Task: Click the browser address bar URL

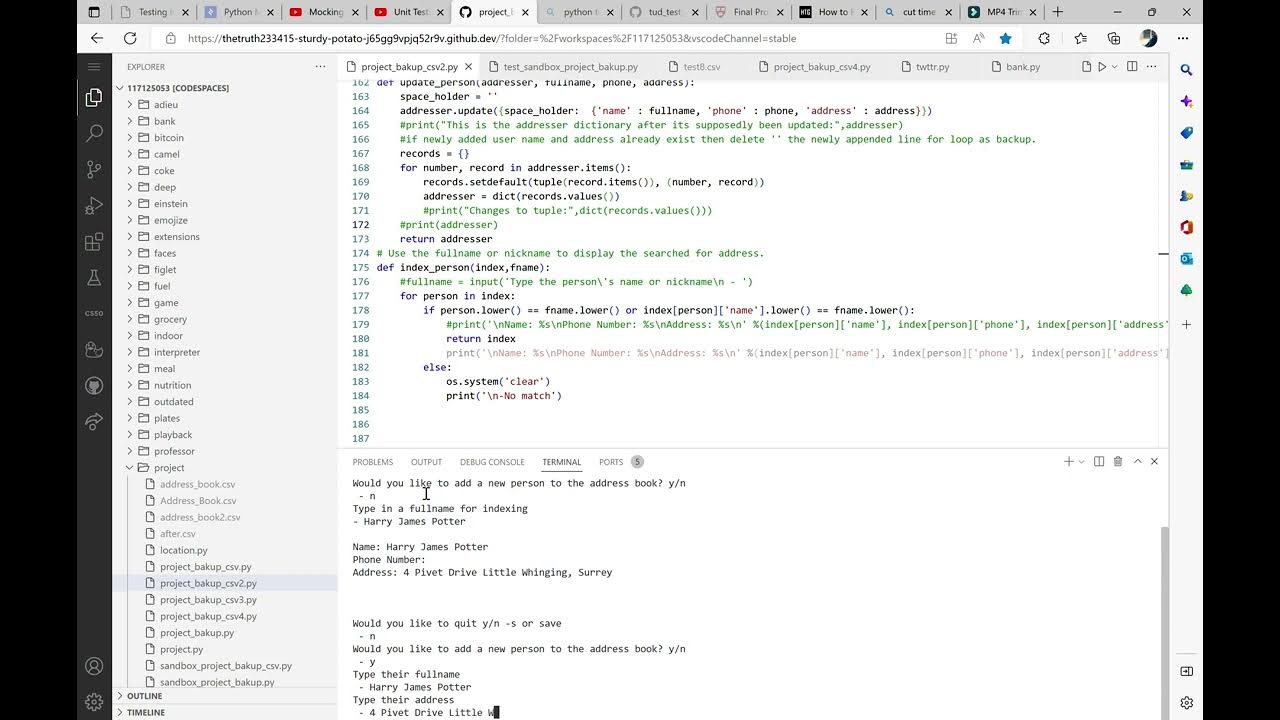Action: click(x=492, y=38)
